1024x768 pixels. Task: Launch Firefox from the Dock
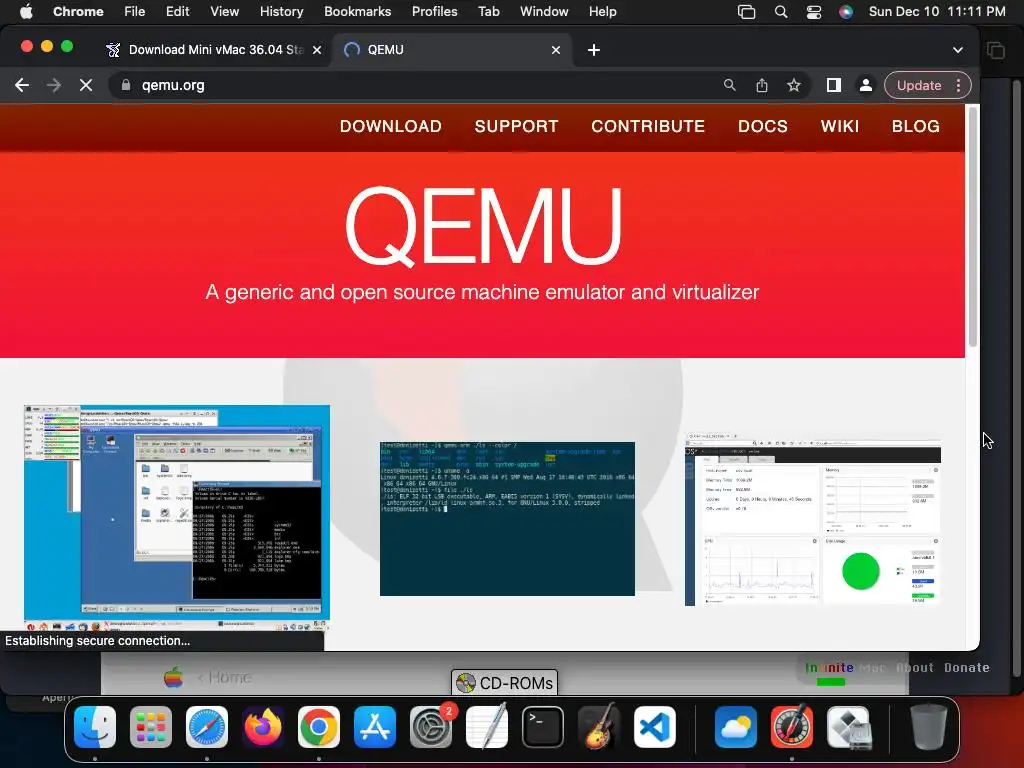click(x=263, y=726)
